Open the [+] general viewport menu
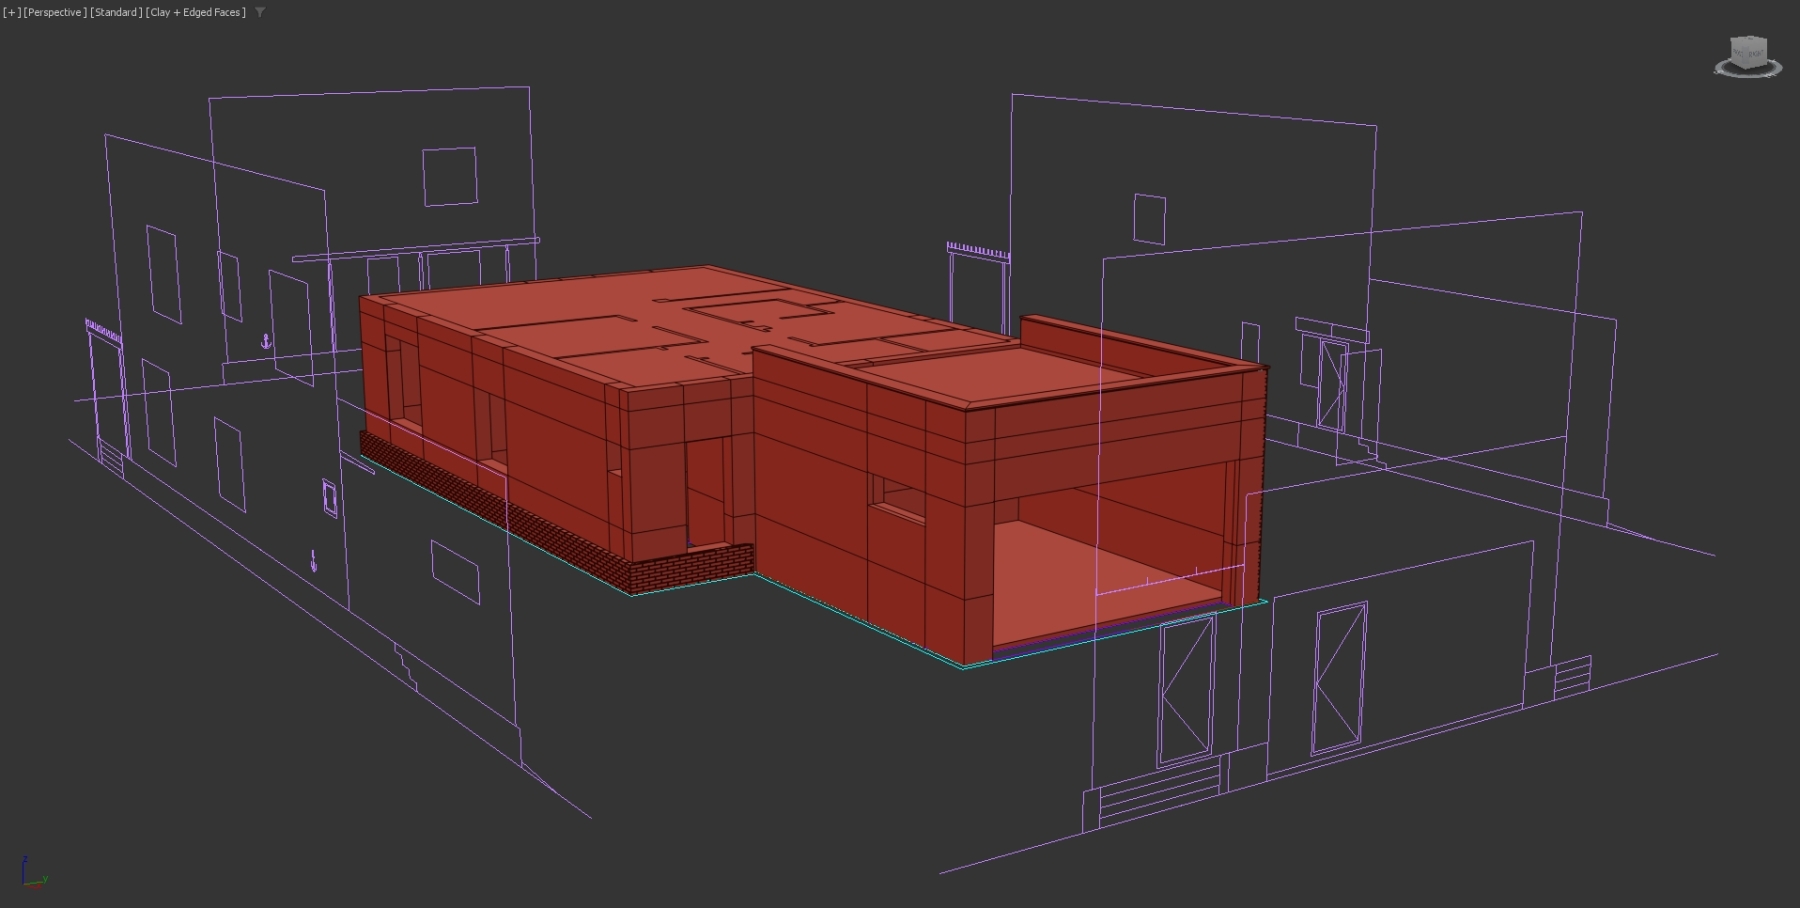 (x=12, y=12)
